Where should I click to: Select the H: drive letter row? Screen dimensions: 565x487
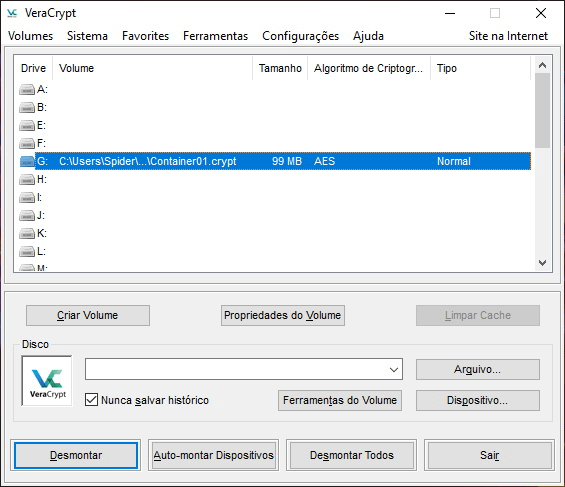pyautogui.click(x=42, y=179)
